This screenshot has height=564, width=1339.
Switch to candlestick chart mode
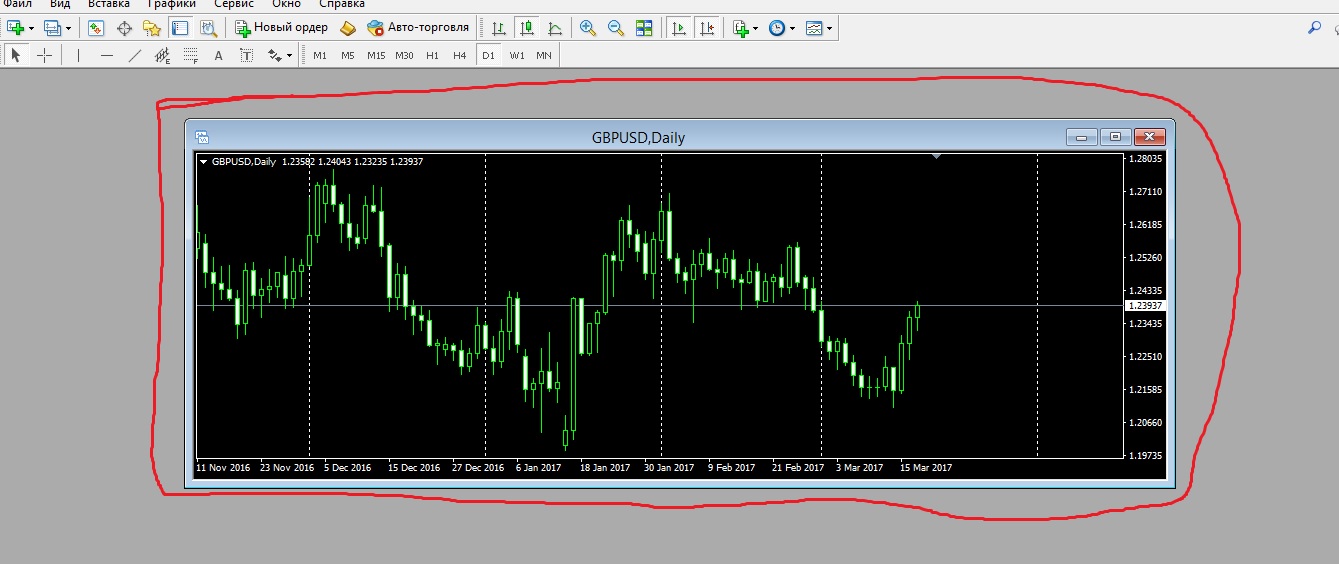tap(526, 28)
